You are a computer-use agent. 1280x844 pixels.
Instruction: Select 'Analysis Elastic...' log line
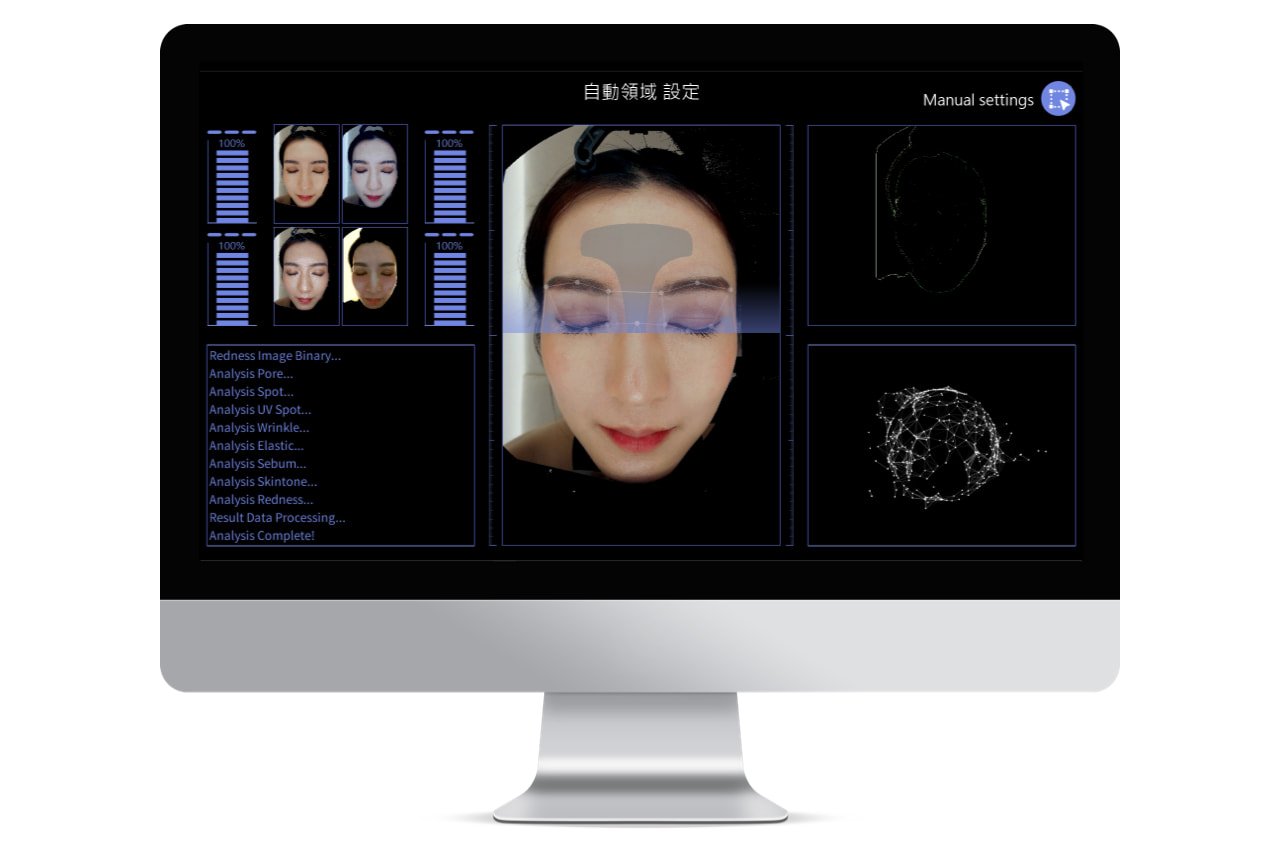(256, 446)
